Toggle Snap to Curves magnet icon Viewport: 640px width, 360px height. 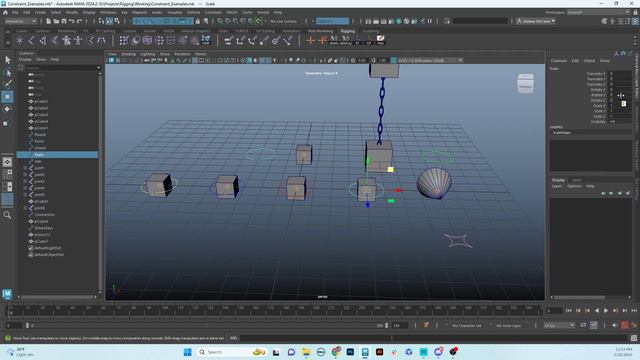click(x=228, y=21)
